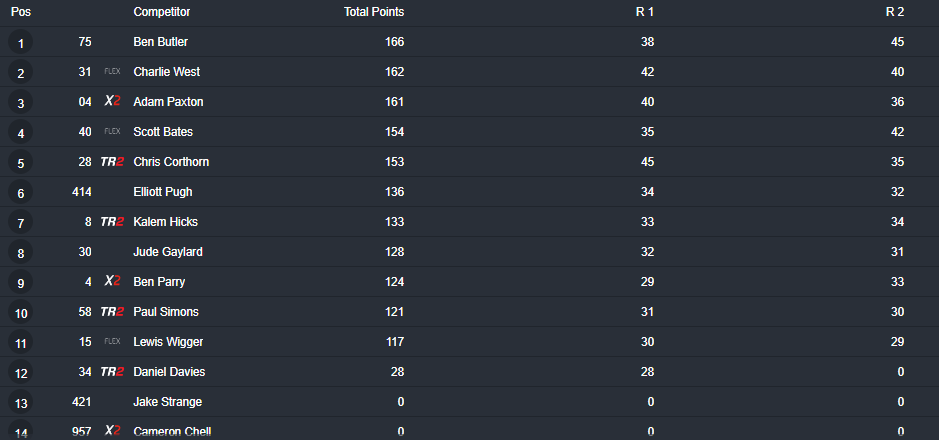This screenshot has width=939, height=440.
Task: Click the TR2 logo beside Daniel Davies
Action: click(112, 372)
